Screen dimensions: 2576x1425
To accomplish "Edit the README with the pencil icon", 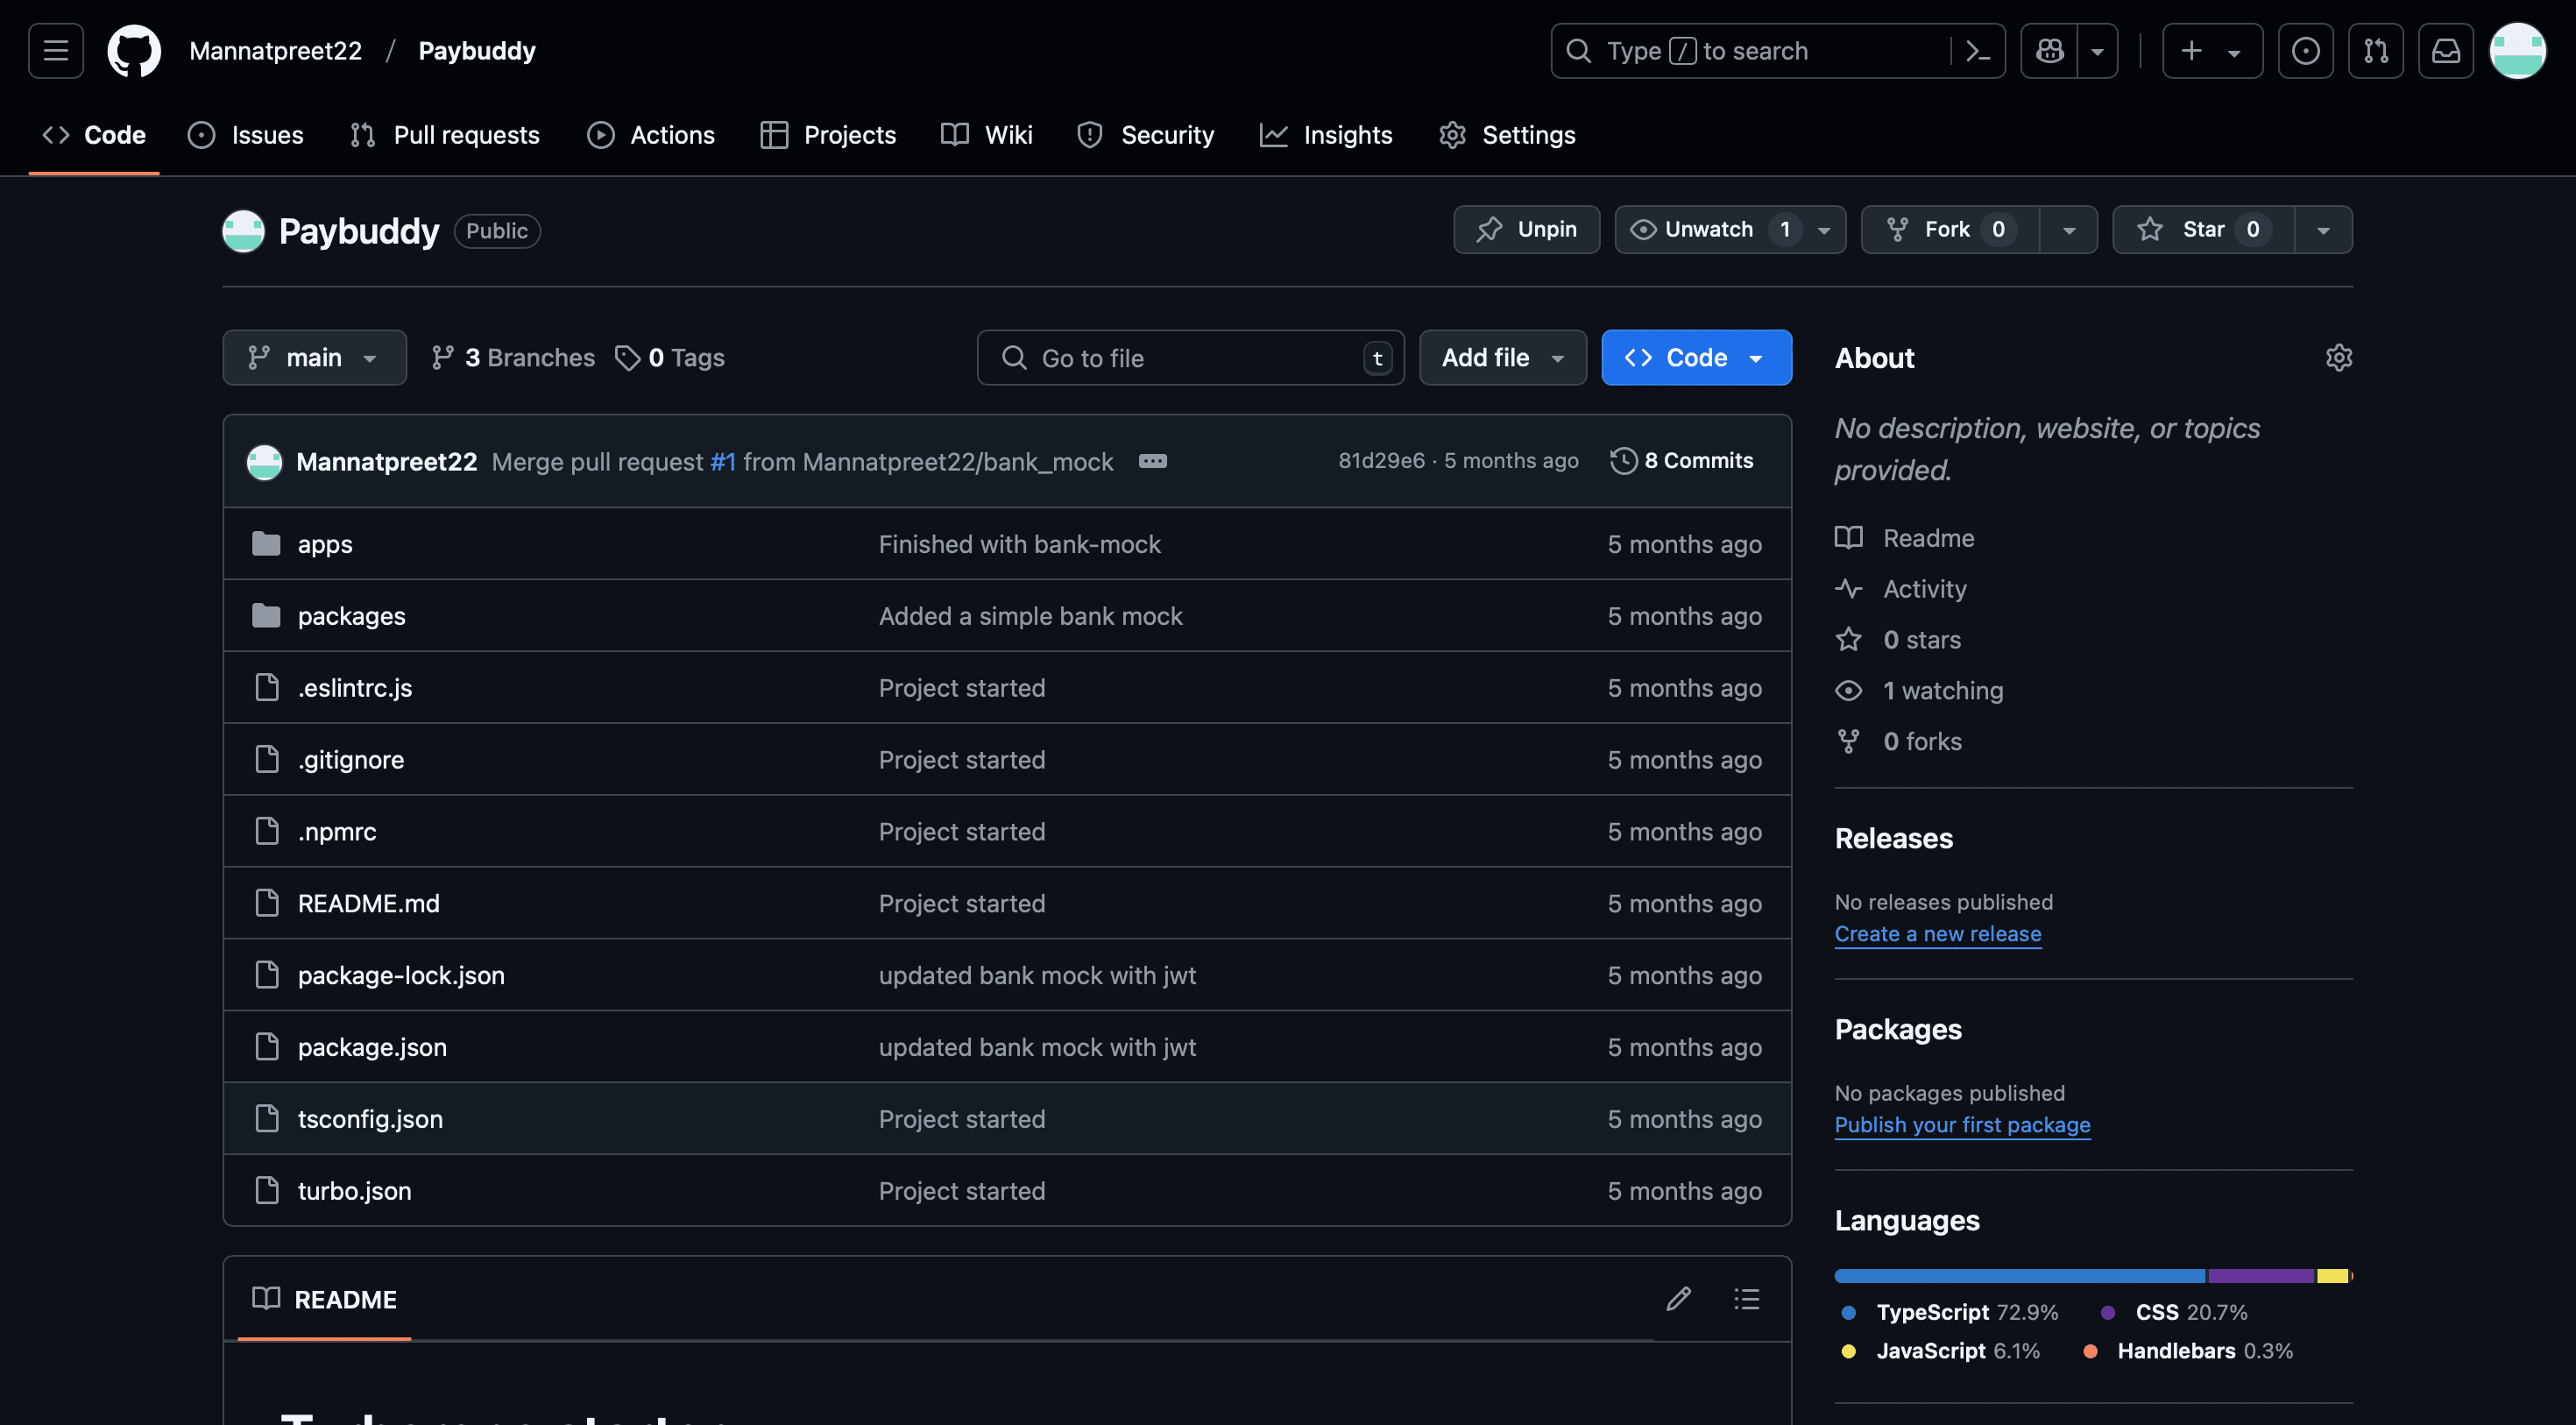I will [1679, 1299].
